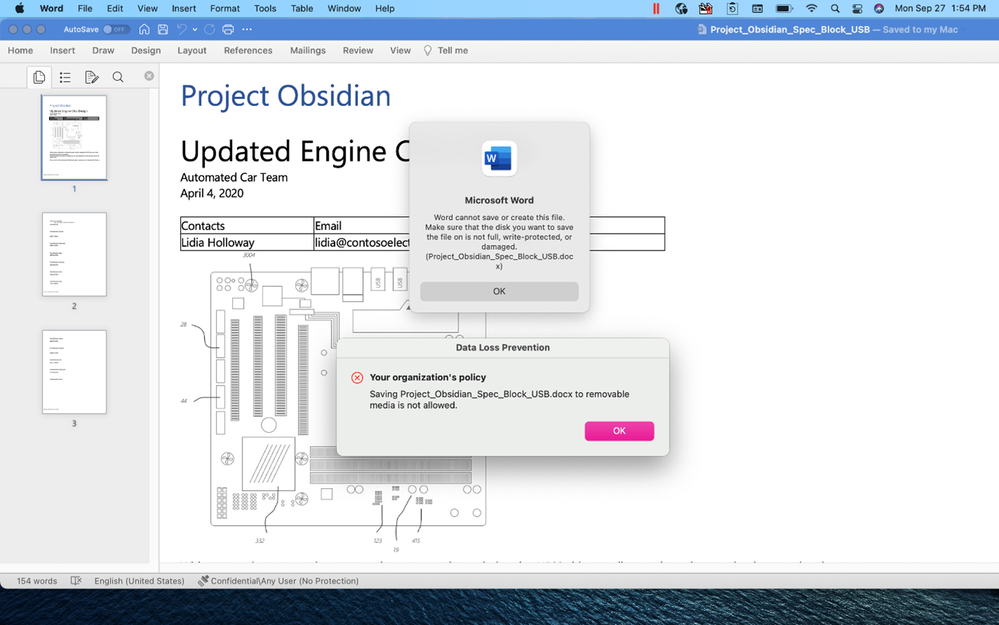Click the Contacts table header cell
The image size is (999, 625).
247,226
